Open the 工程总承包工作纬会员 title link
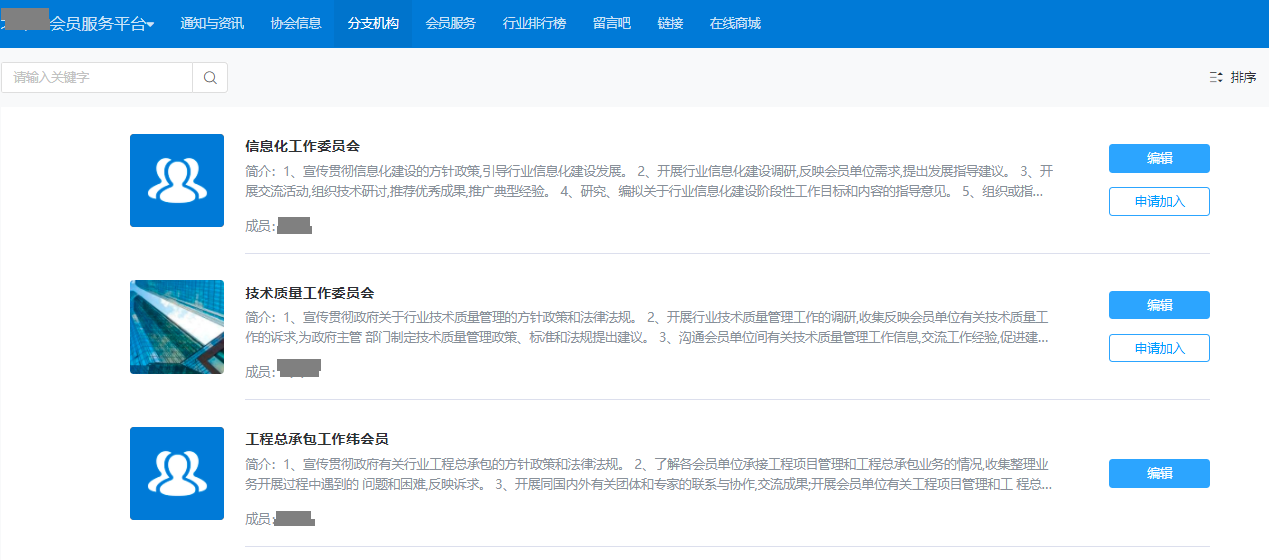 point(317,439)
